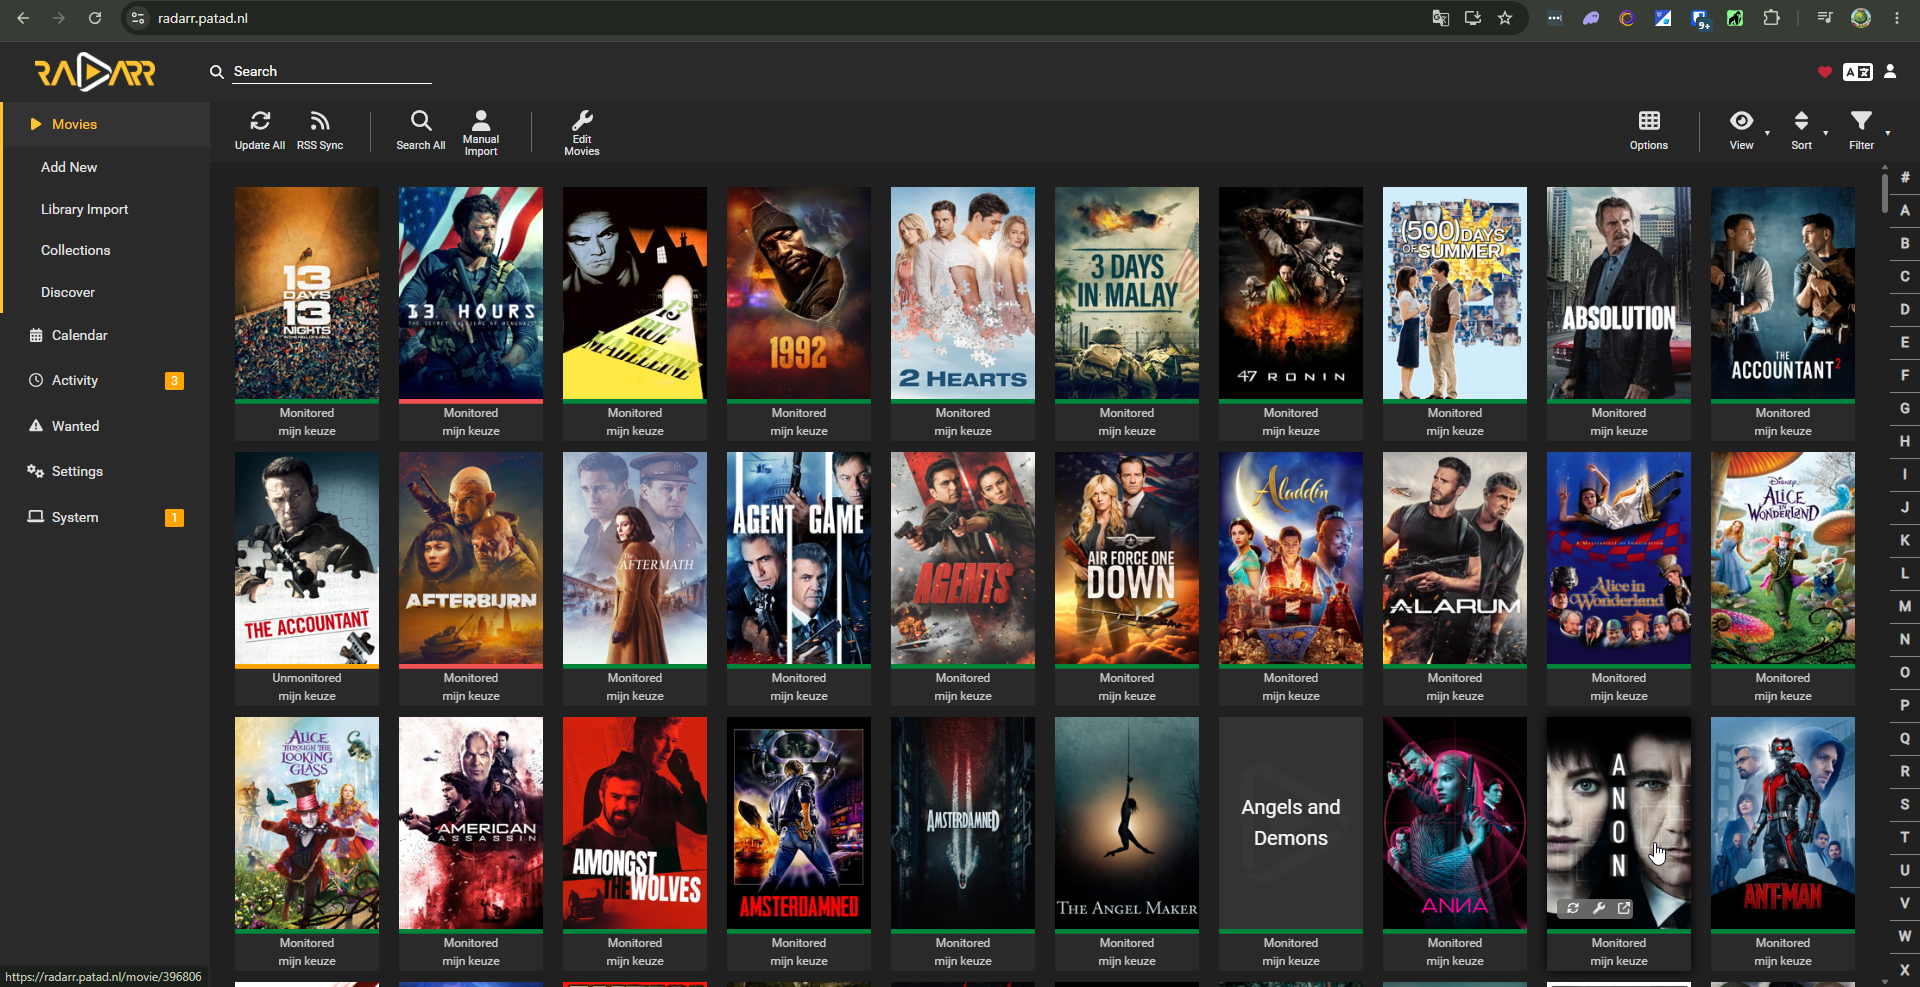This screenshot has width=1920, height=987.
Task: Open the Absolution movie poster
Action: pos(1619,293)
